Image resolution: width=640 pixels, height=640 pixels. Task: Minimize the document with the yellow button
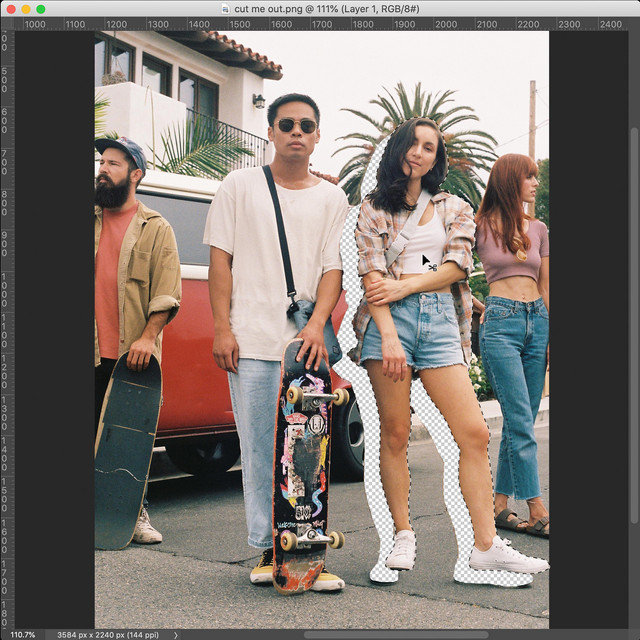26,9
